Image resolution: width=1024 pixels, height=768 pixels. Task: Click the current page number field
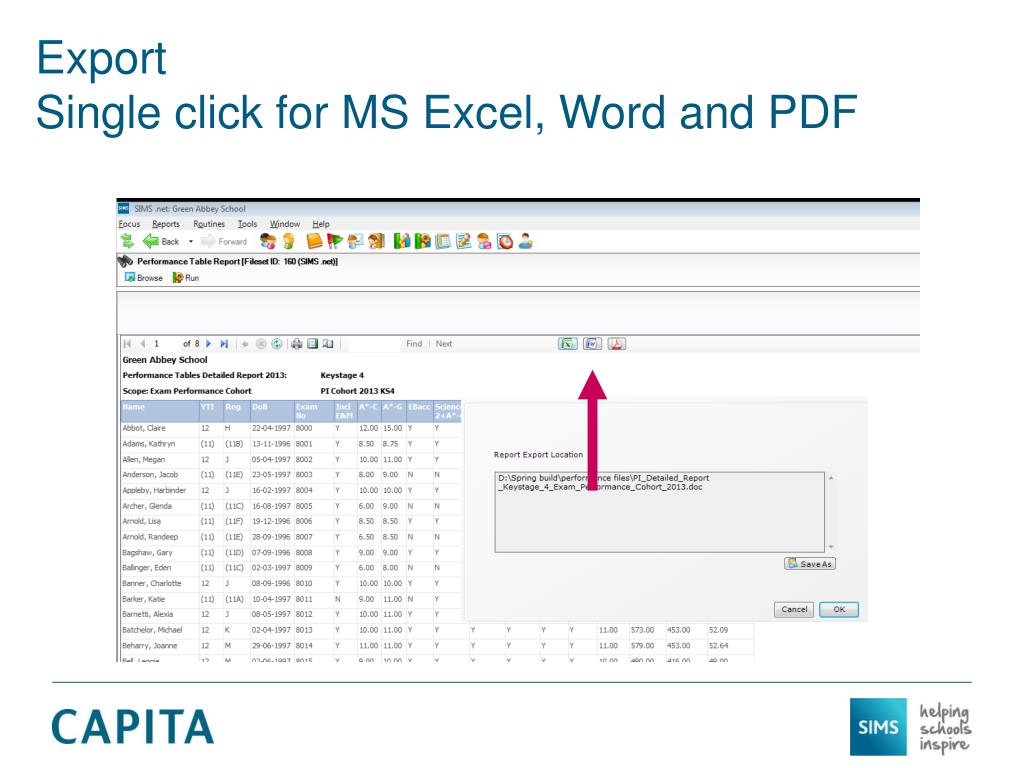point(165,344)
